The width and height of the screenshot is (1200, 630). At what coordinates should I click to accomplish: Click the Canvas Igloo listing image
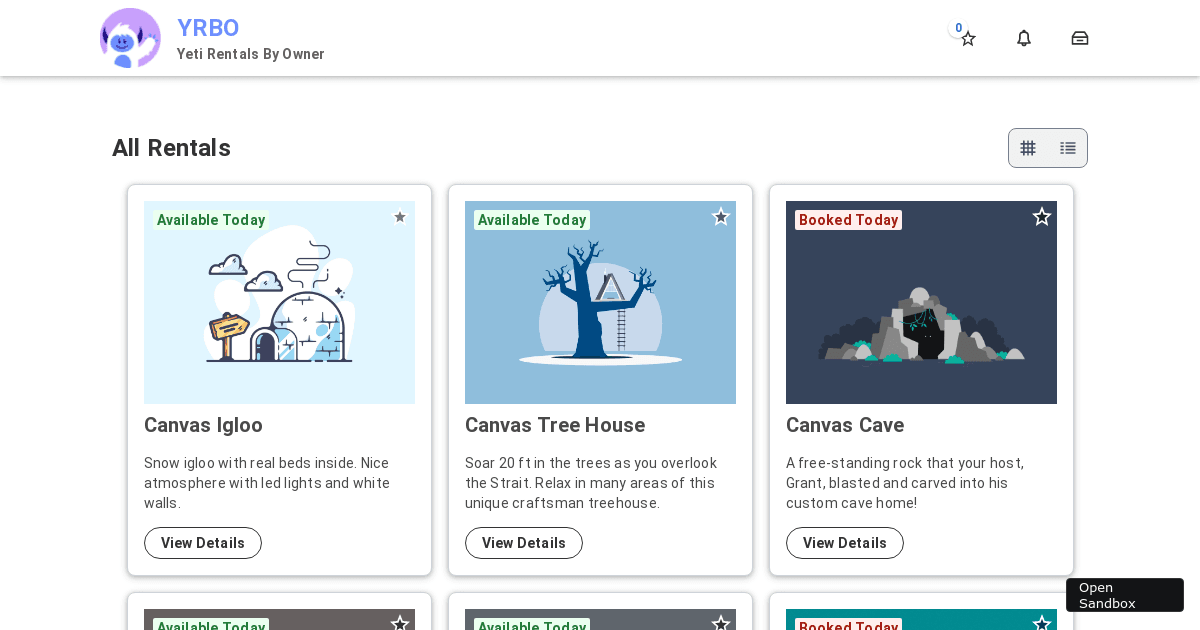coord(279,302)
